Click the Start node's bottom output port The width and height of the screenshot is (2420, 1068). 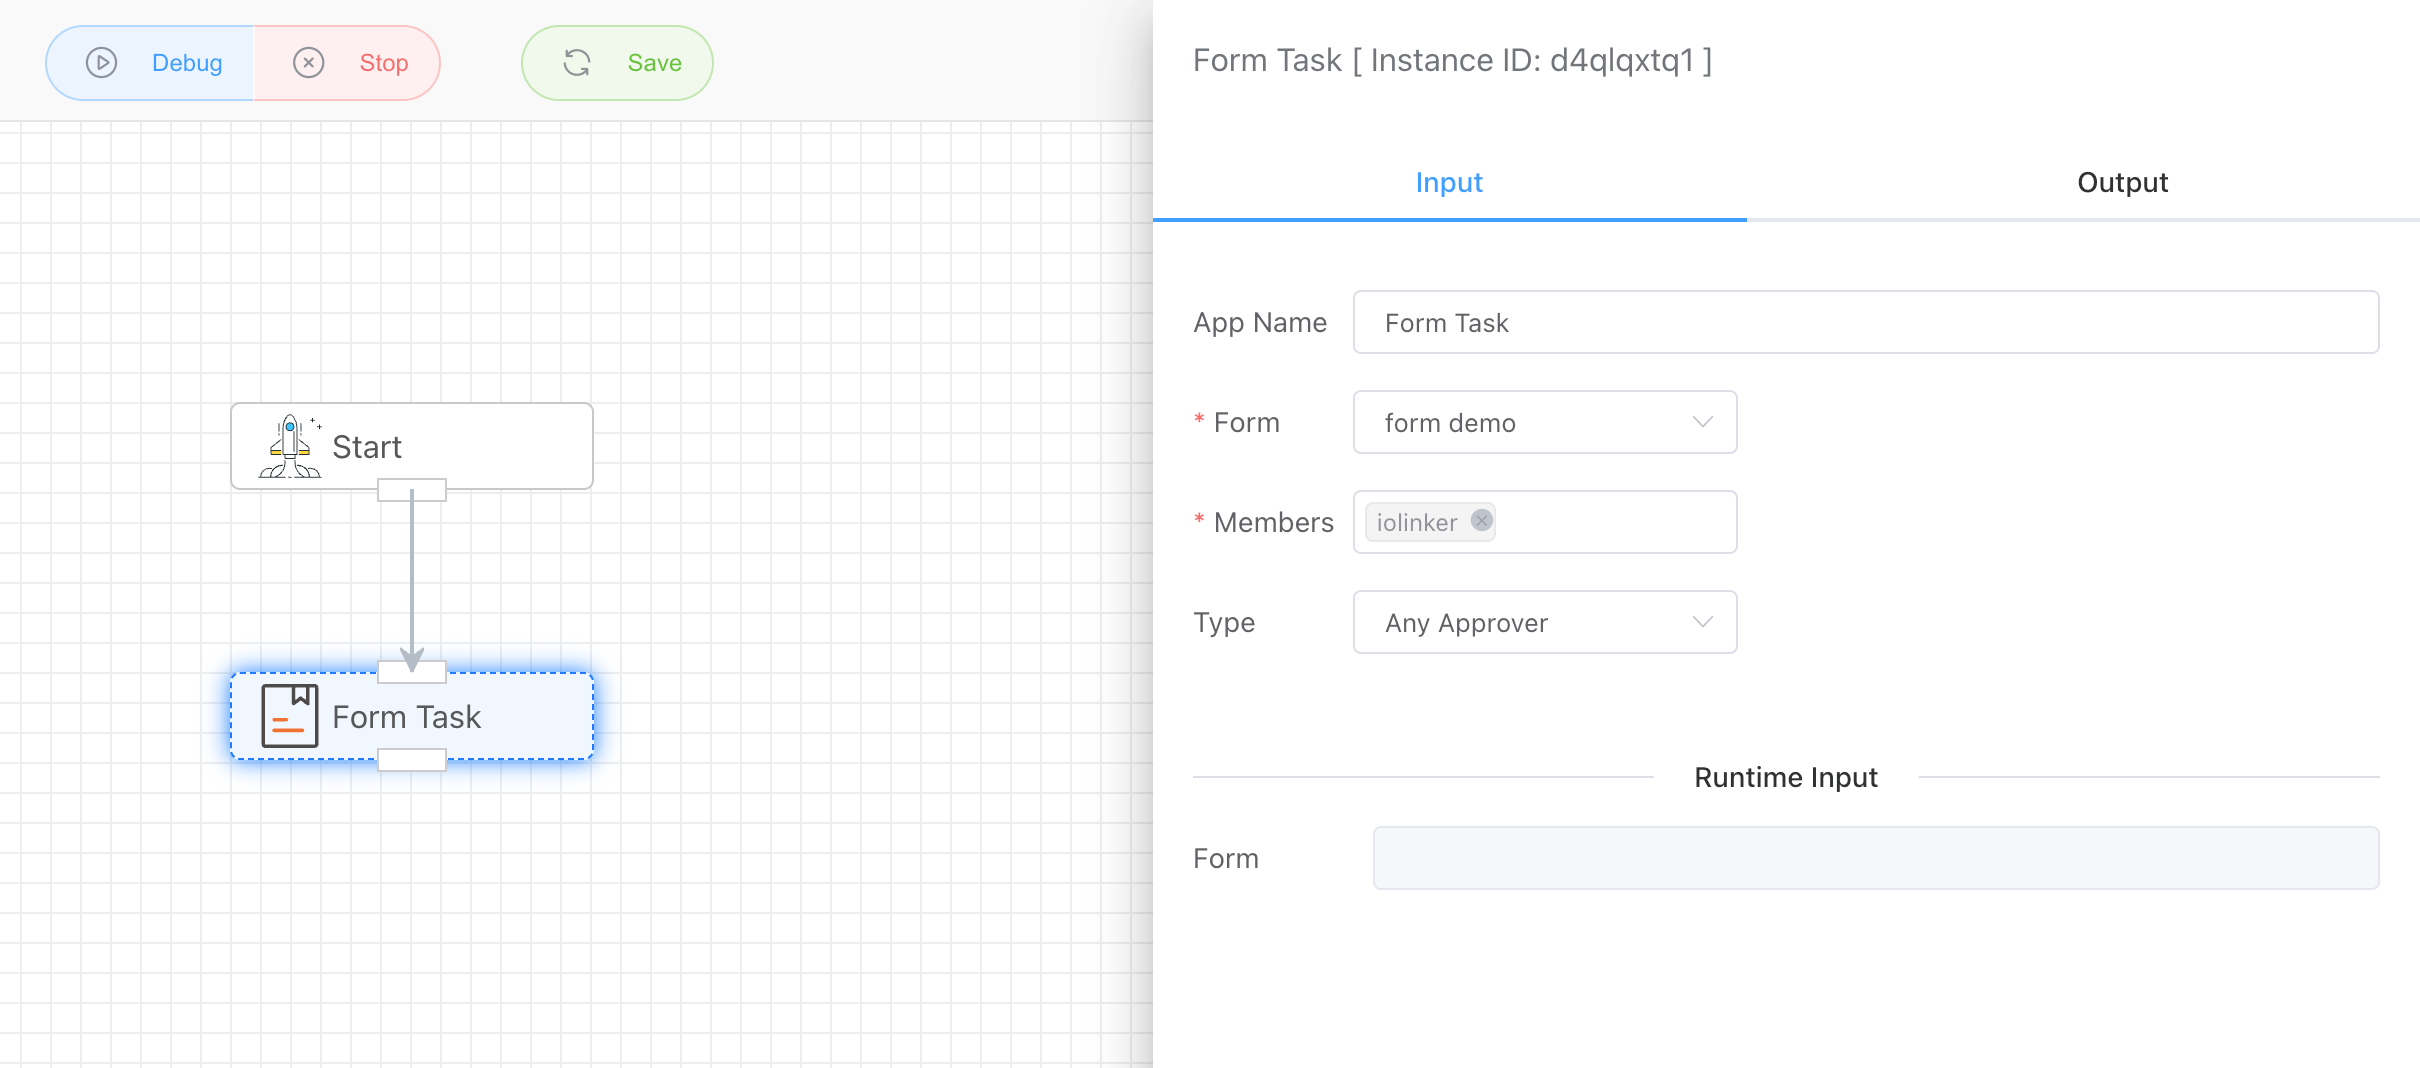[411, 490]
